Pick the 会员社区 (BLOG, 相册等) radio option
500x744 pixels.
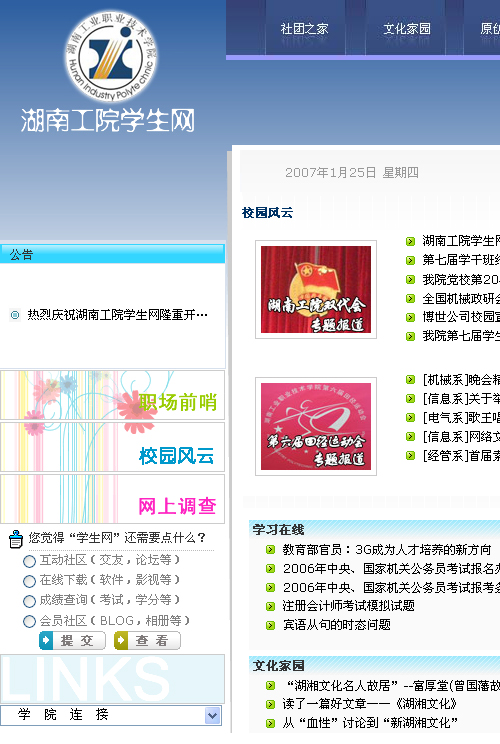pyautogui.click(x=29, y=621)
